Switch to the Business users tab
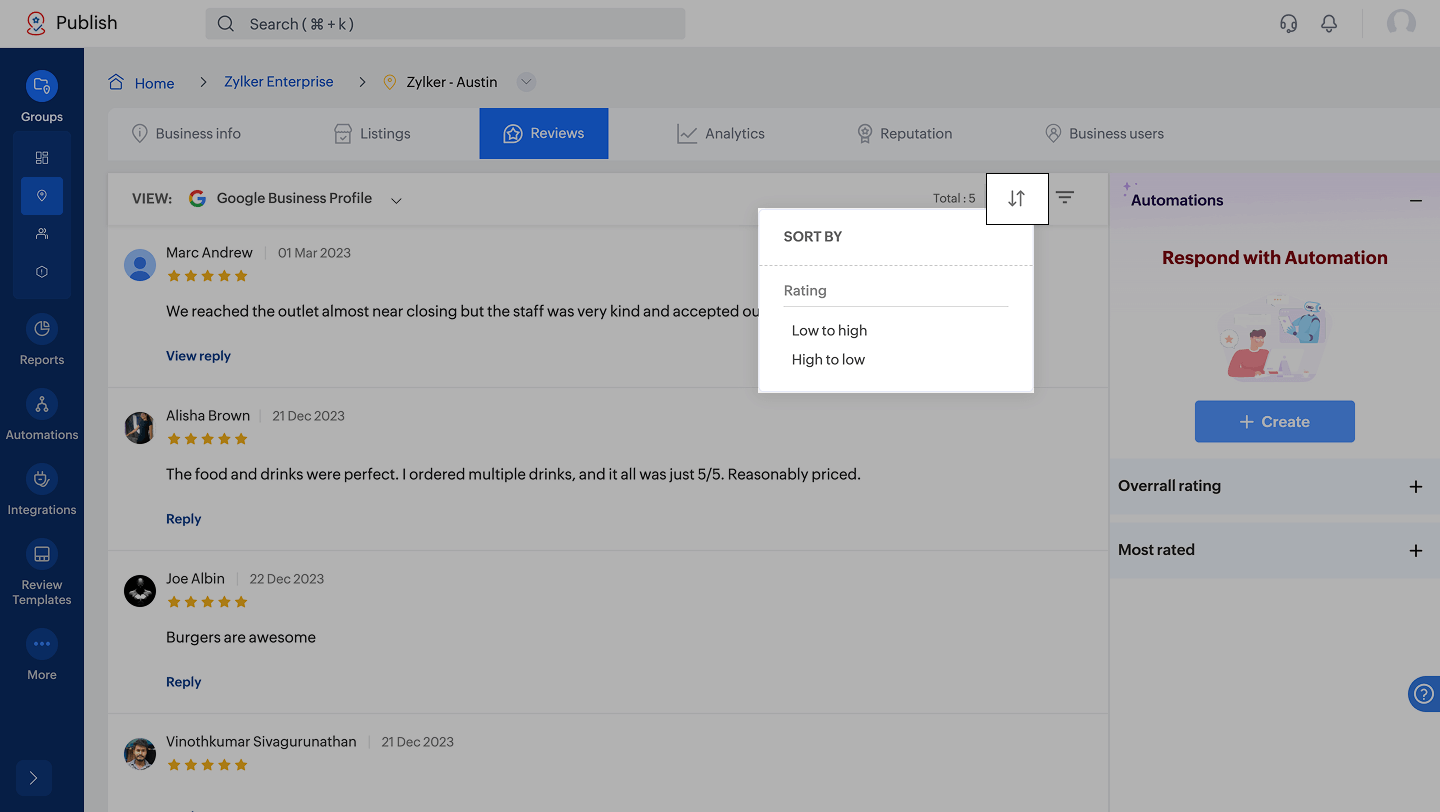This screenshot has width=1440, height=812. tap(1105, 134)
